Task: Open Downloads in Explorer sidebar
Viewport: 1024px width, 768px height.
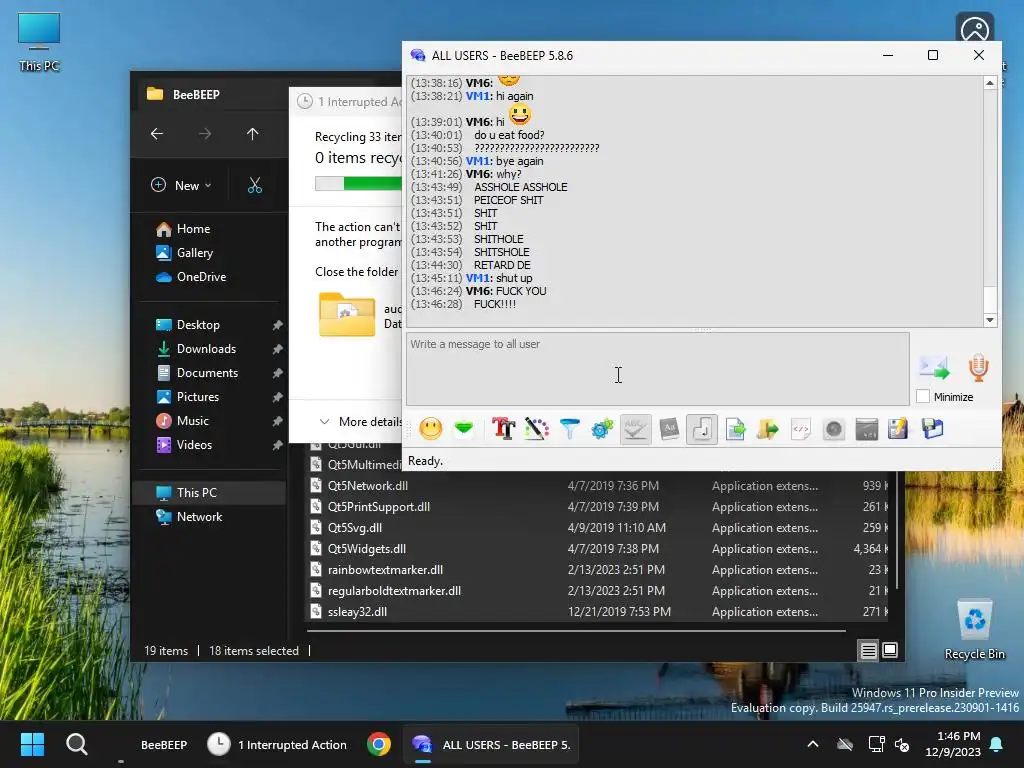Action: click(x=196, y=349)
